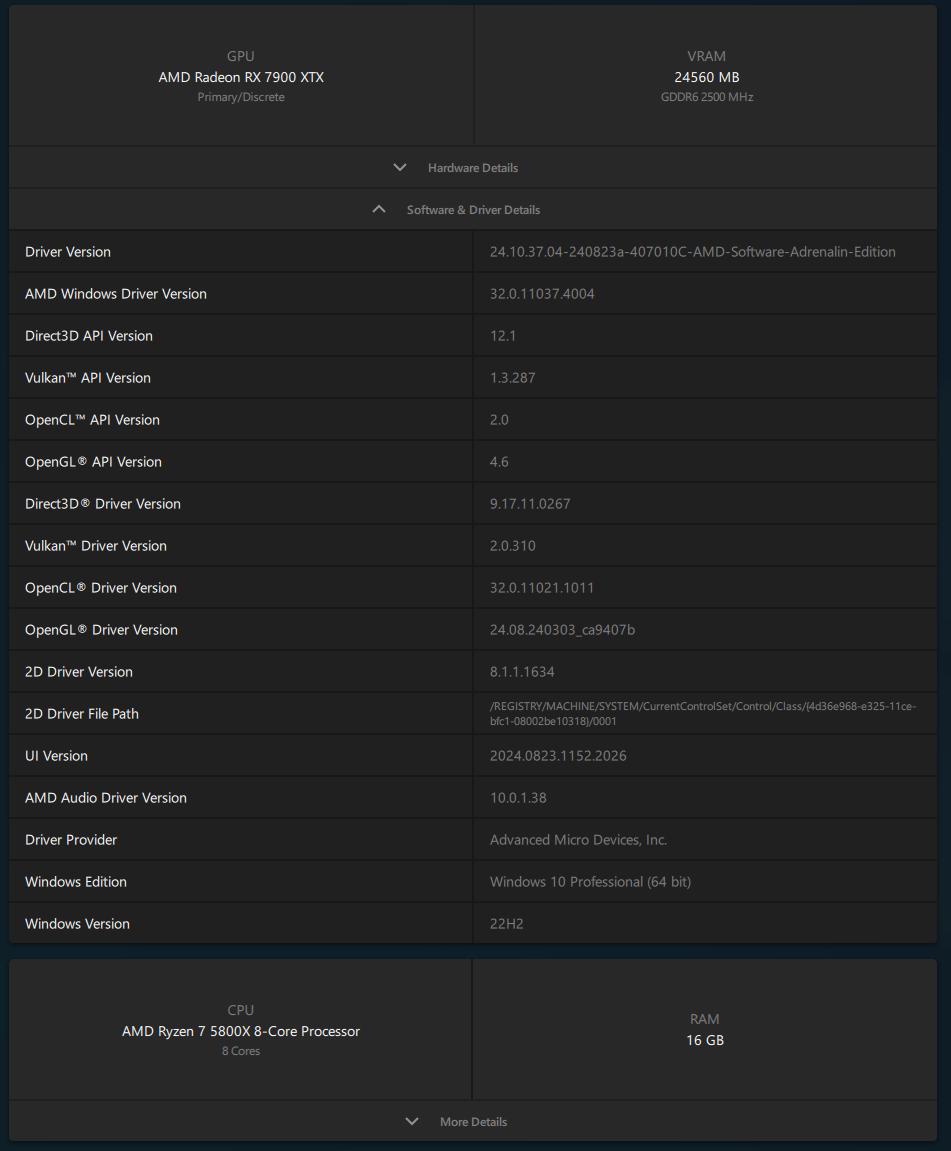
Task: Click the 2D Driver Version label
Action: pos(79,672)
